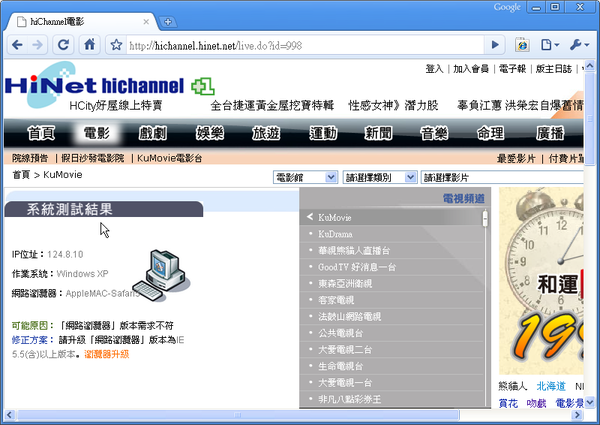
Task: Go back with the browser back arrow
Action: 17,45
